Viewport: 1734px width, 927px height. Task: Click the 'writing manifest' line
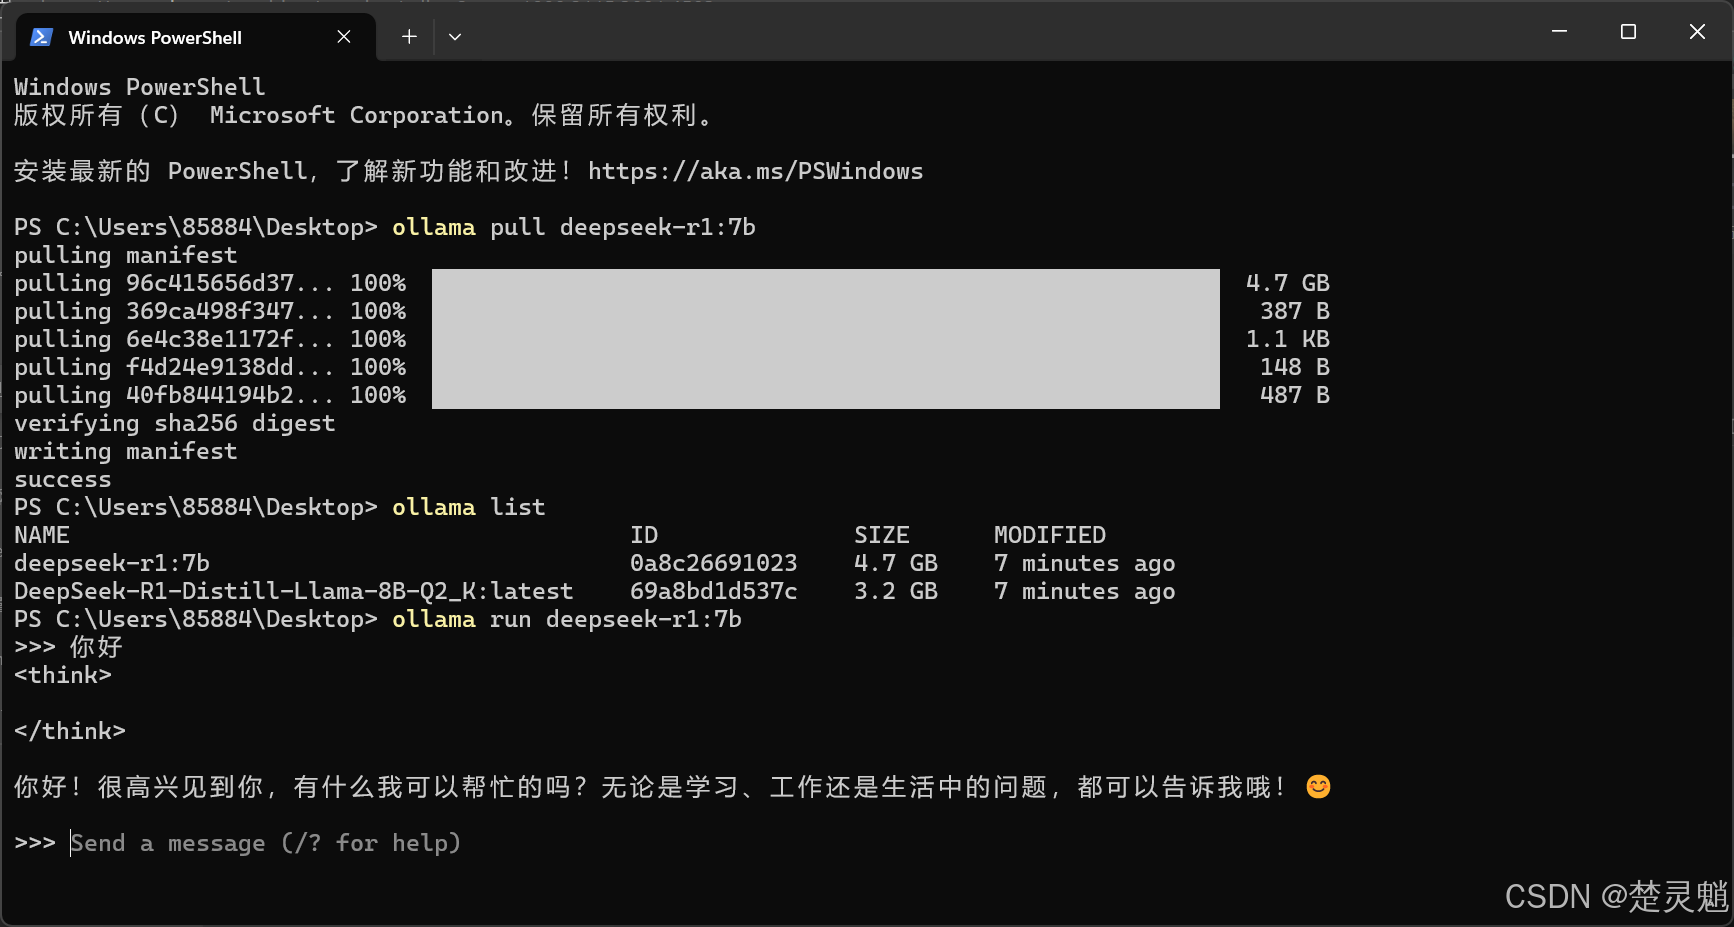point(126,451)
